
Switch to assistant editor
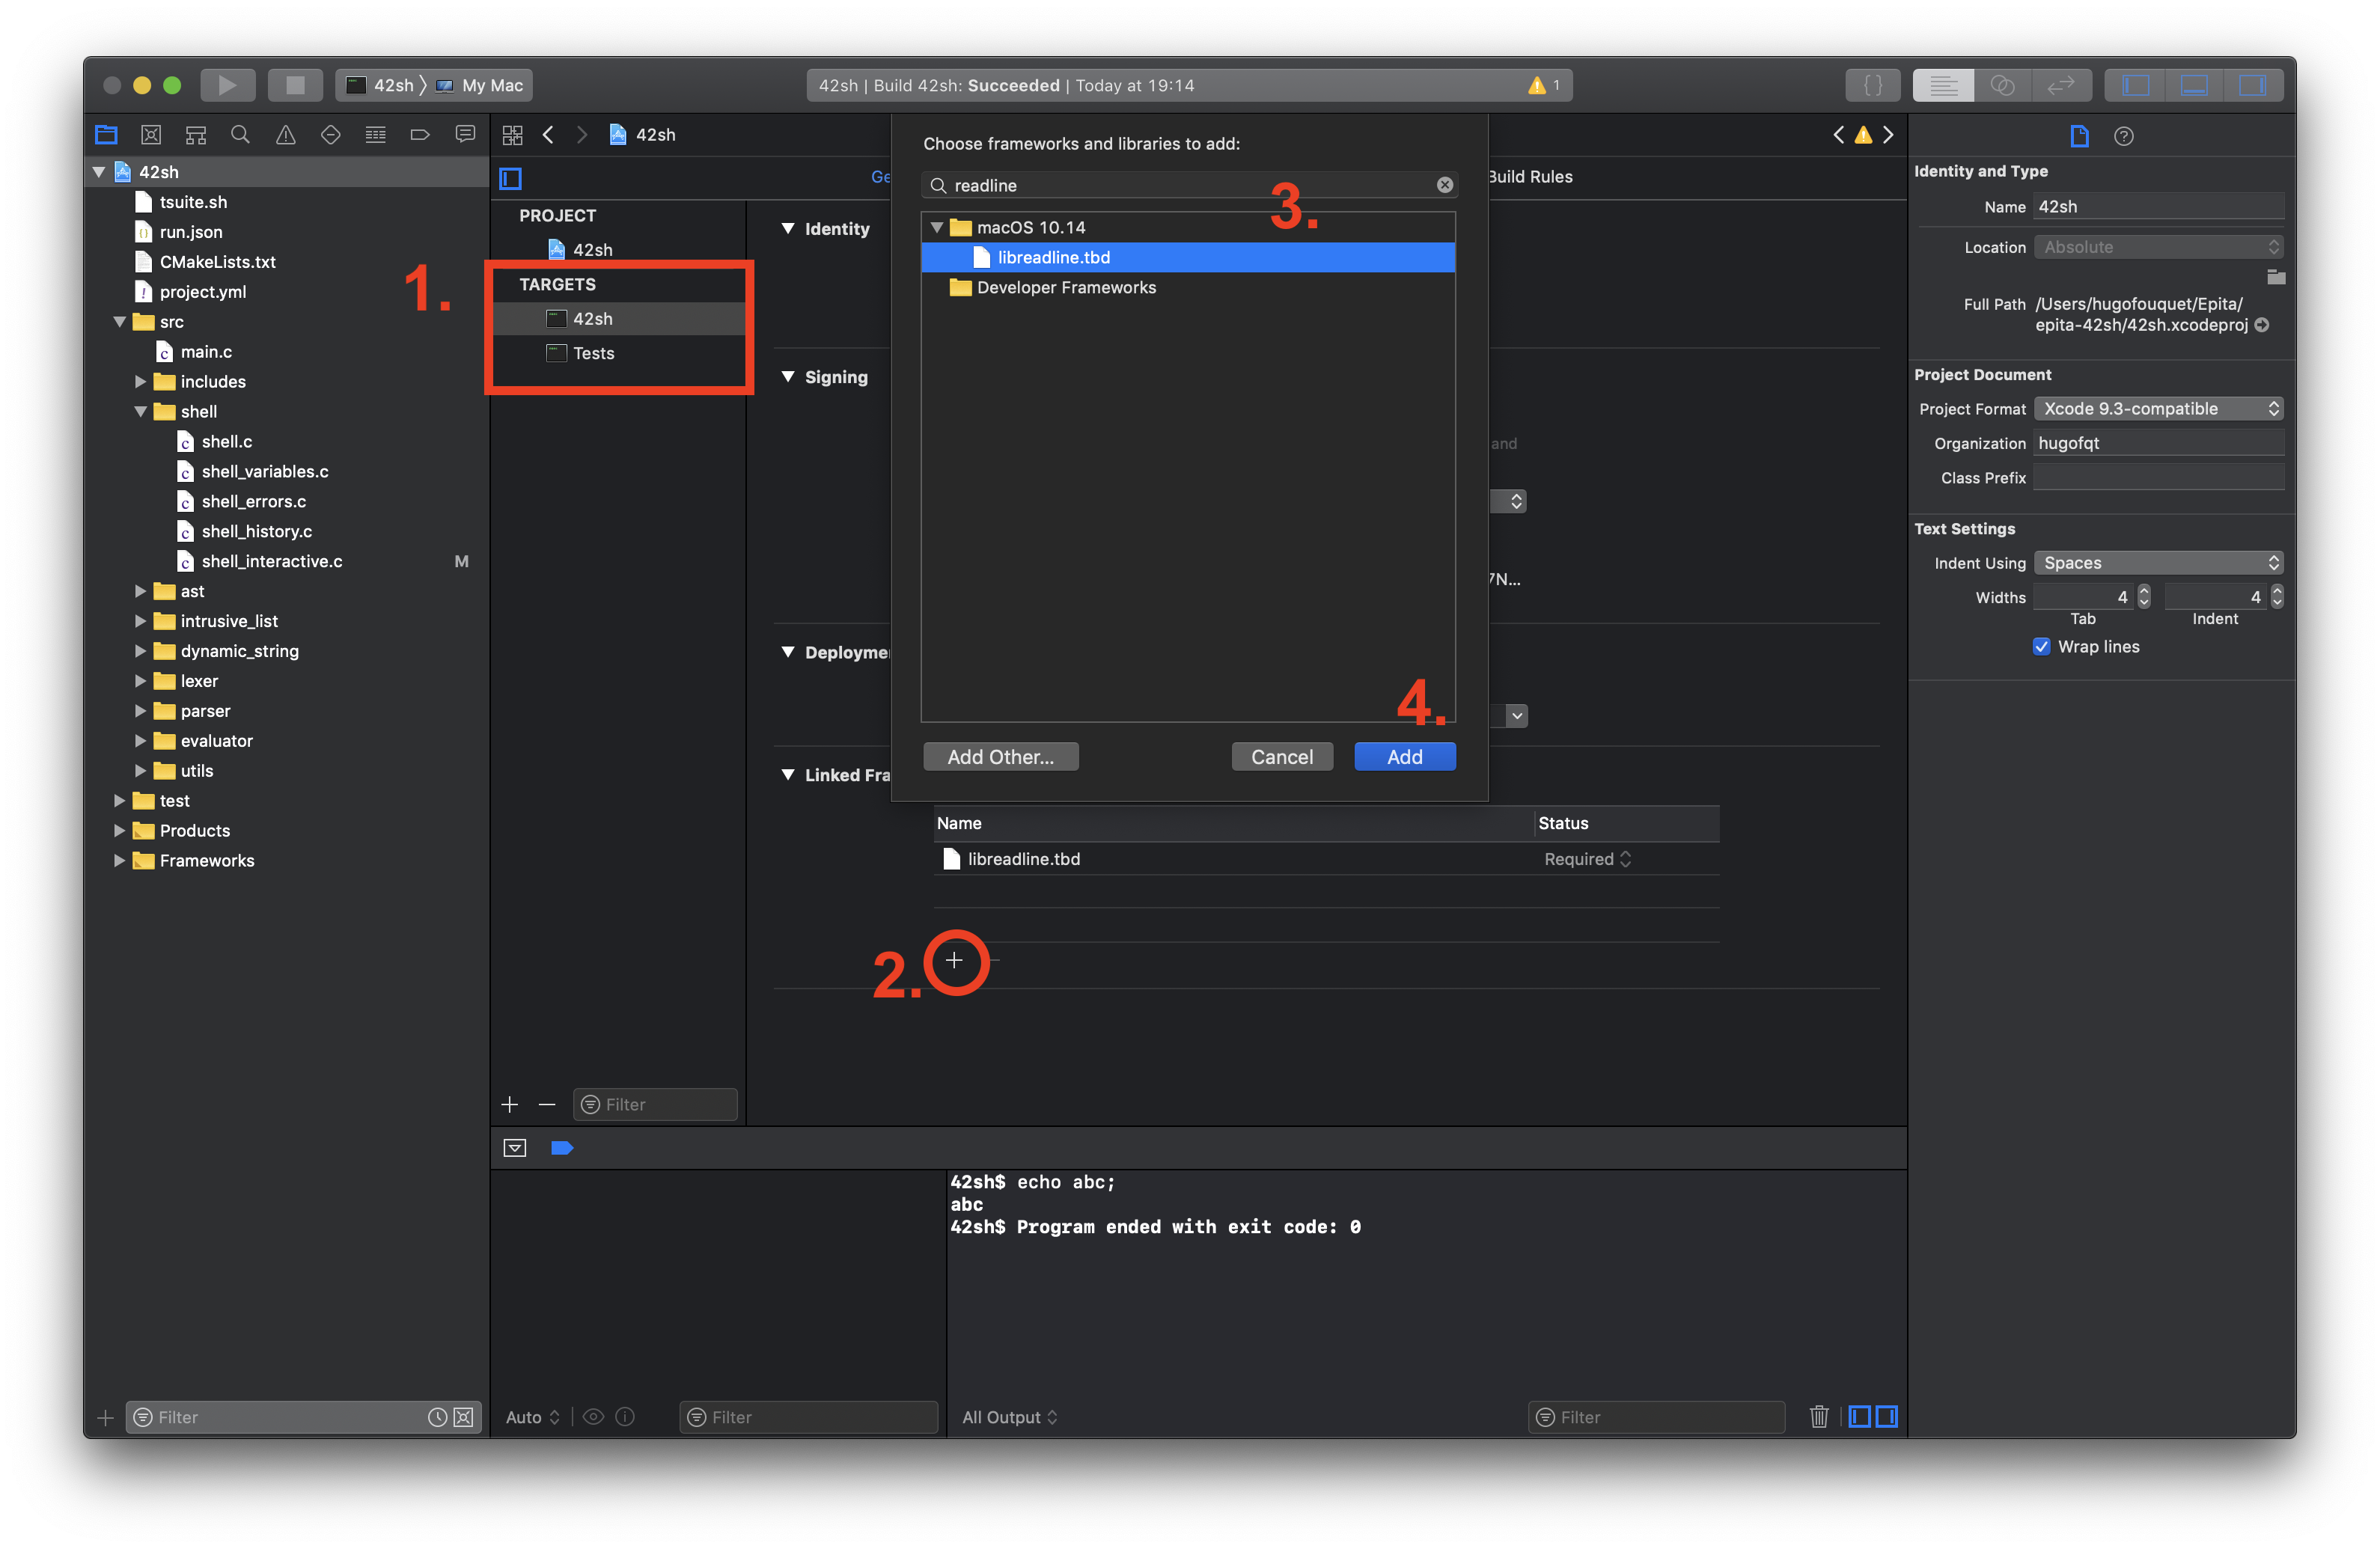(2002, 85)
